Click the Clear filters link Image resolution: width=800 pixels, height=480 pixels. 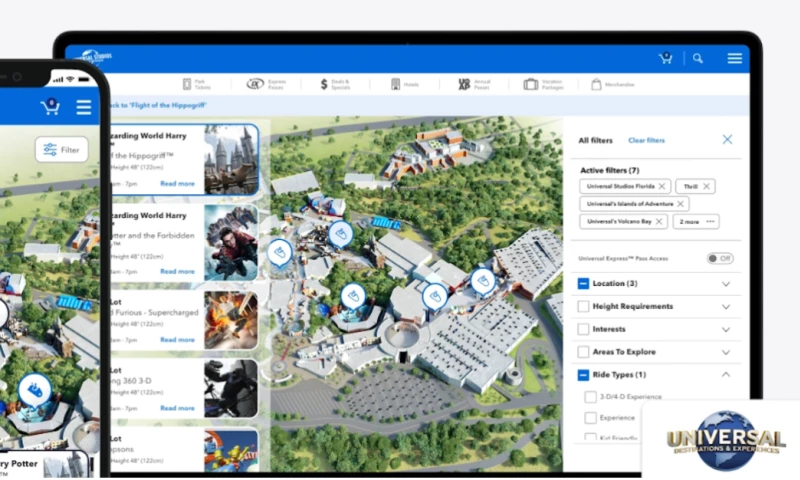tap(646, 140)
